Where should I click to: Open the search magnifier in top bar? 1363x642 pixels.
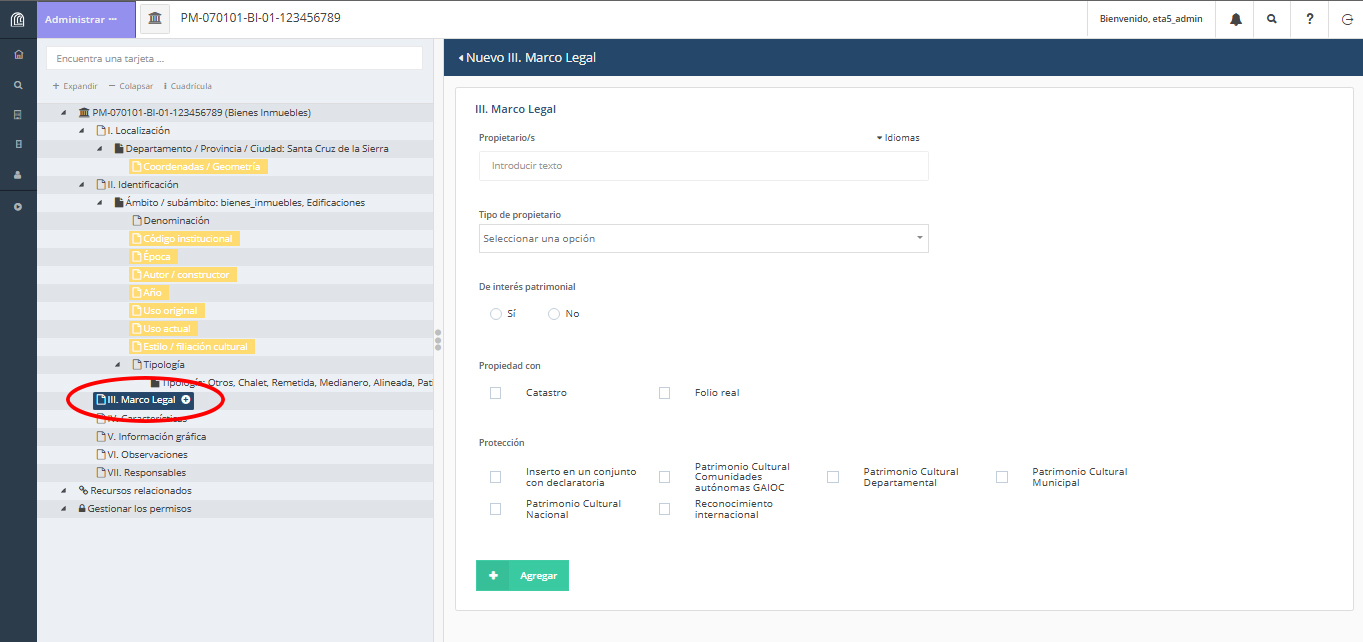tap(1272, 19)
